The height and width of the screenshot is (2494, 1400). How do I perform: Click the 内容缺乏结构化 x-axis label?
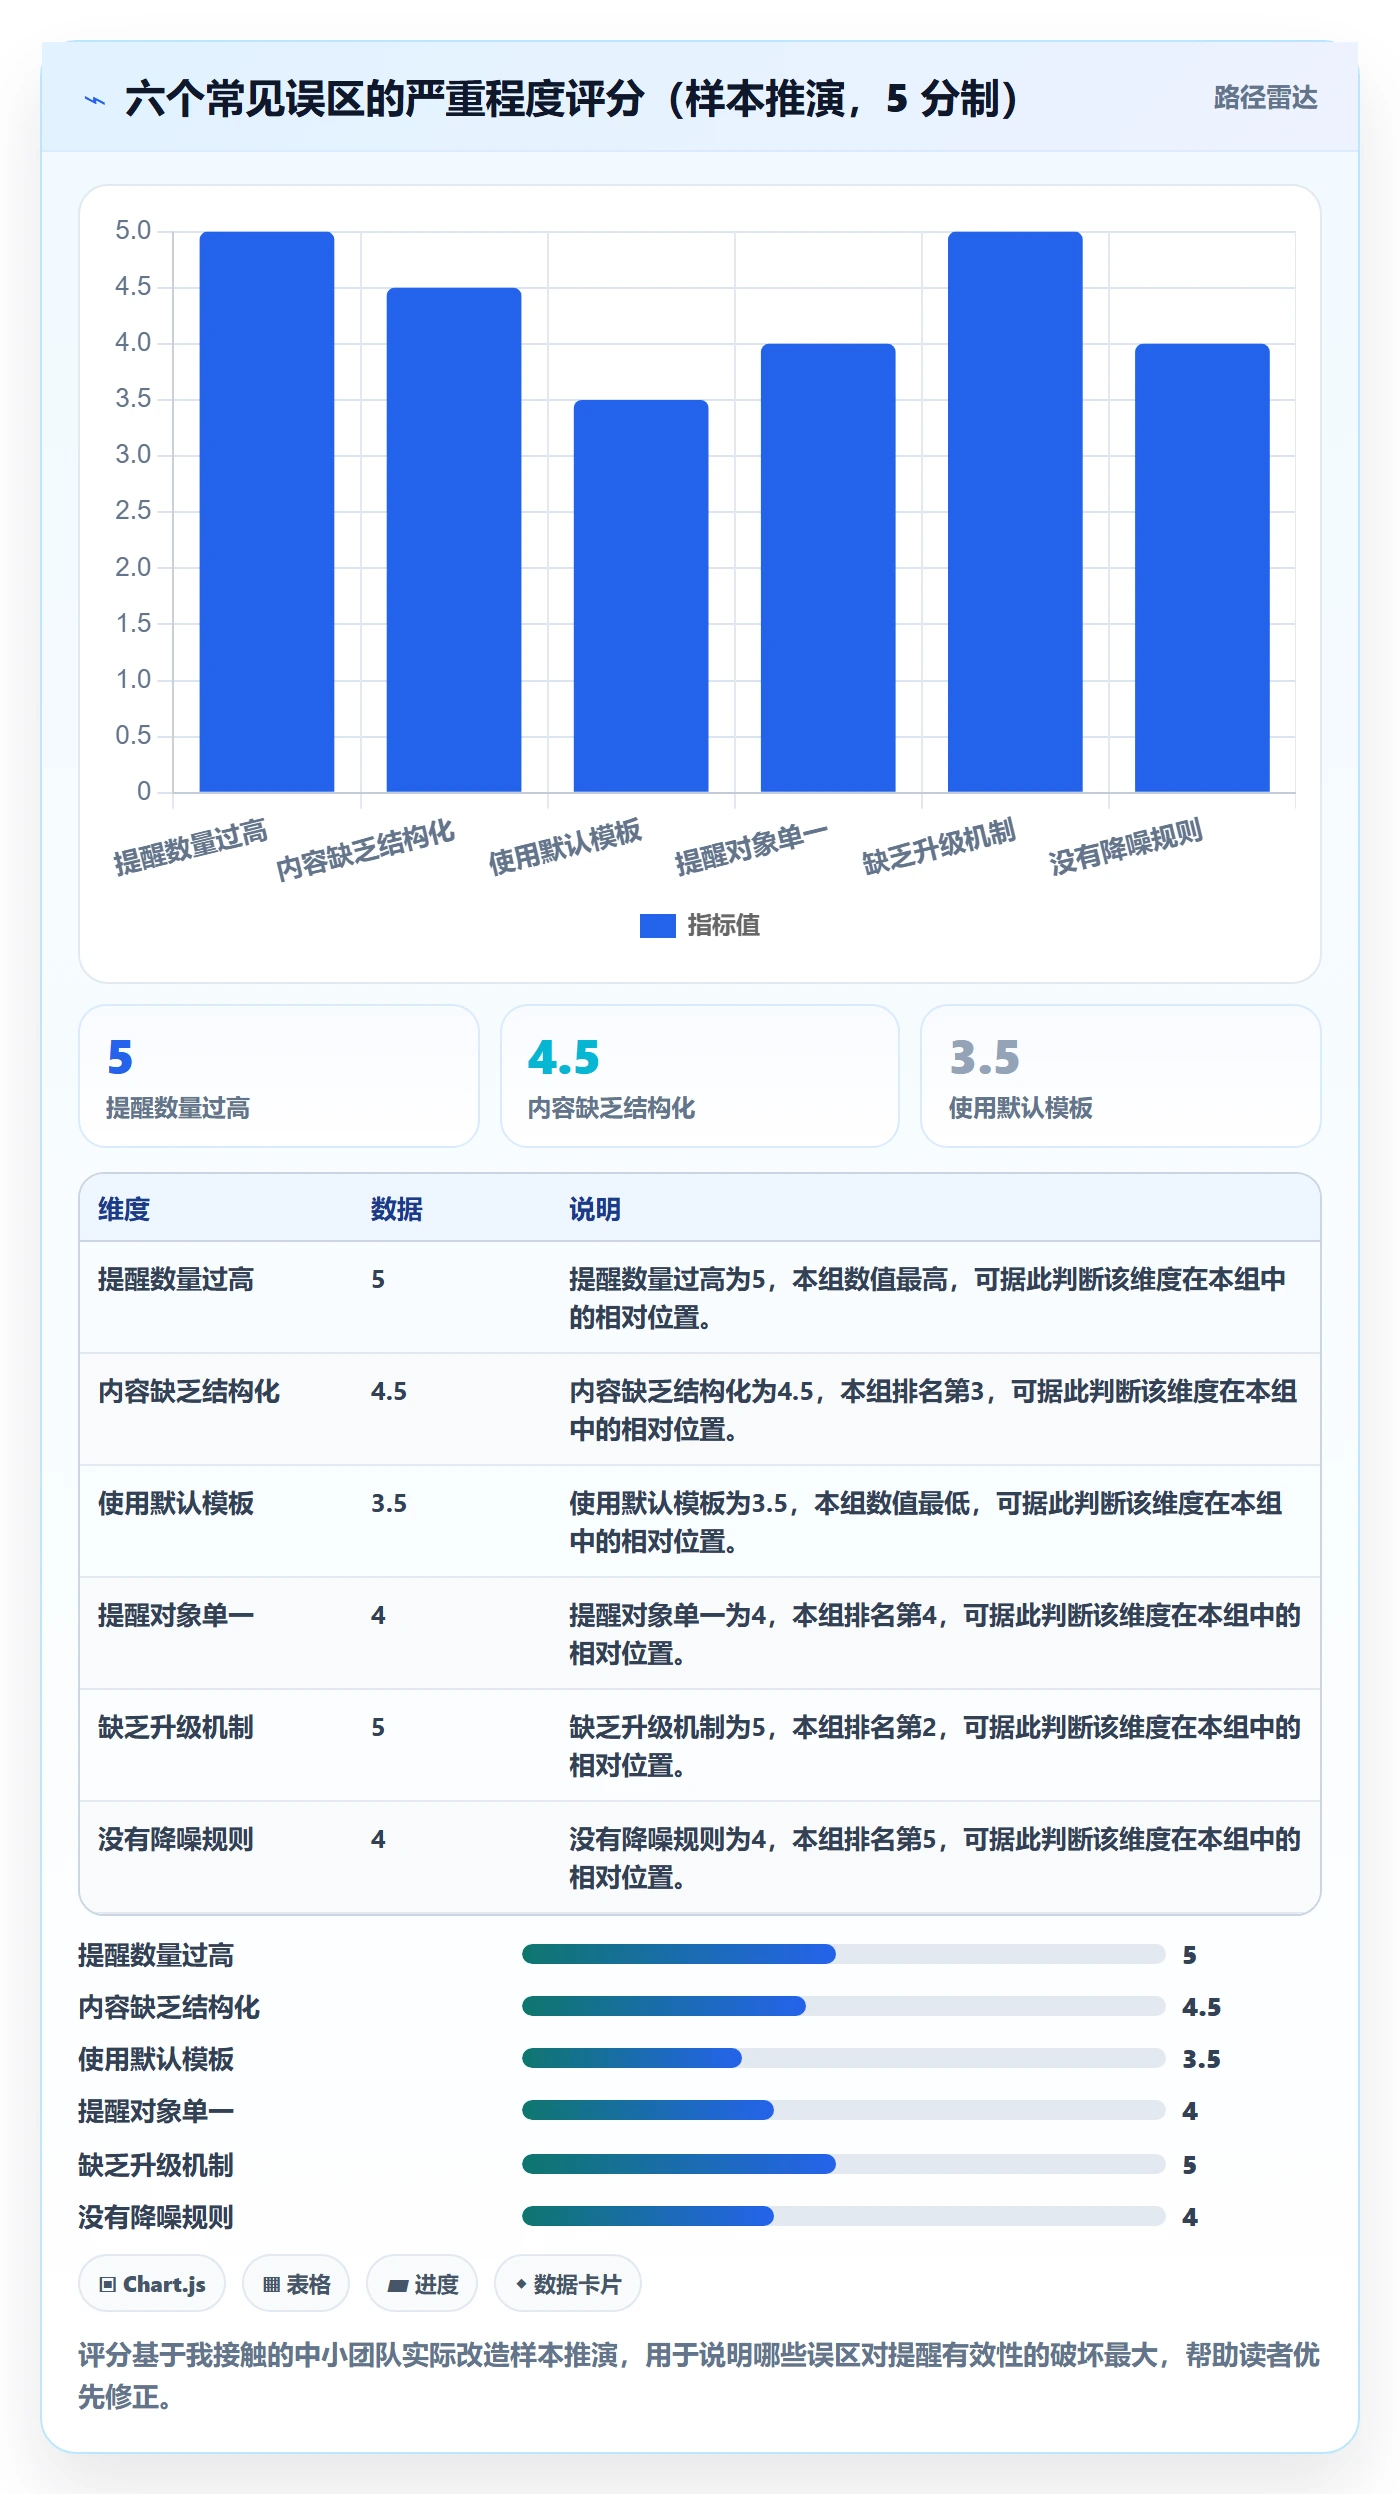coord(365,850)
